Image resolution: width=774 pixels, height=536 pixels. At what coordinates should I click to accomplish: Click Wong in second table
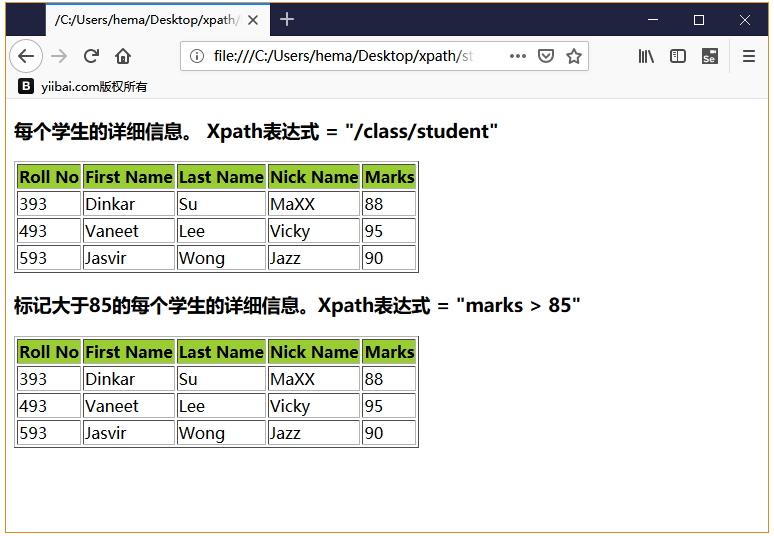[221, 433]
